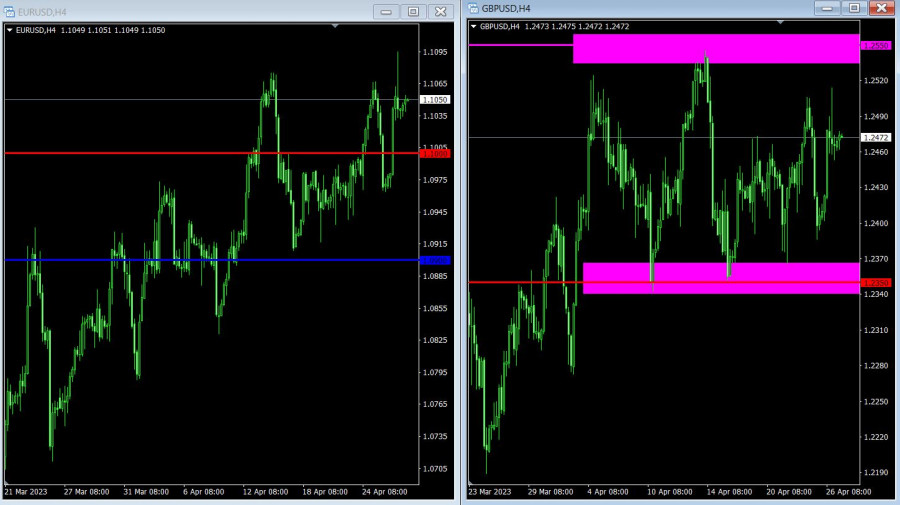Click the EURUSD,H4 window title icon
Screen dimensions: 900x505
(9, 11)
